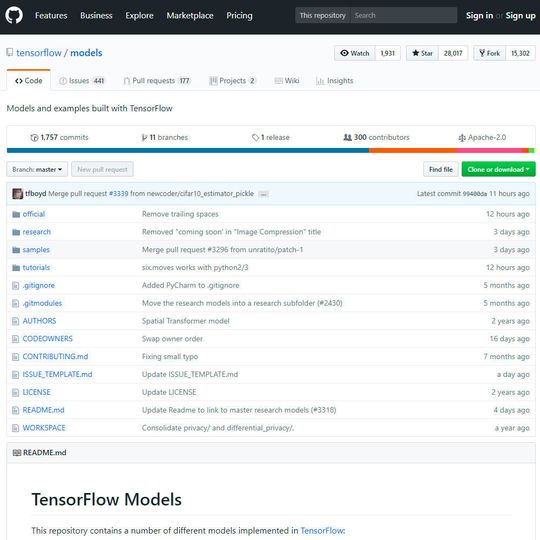Image resolution: width=540 pixels, height=540 pixels.
Task: Open the latest commit hash link
Action: 475,194
